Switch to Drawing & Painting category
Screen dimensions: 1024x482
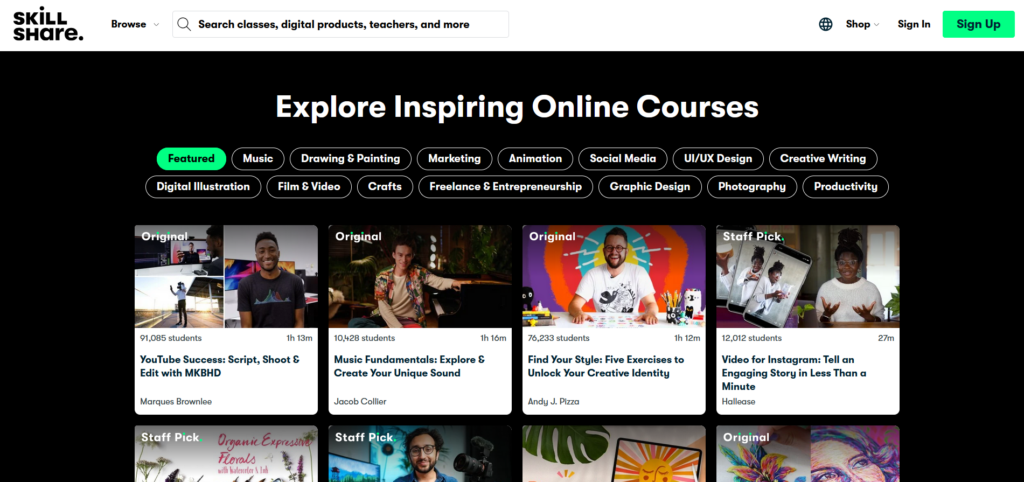click(x=350, y=158)
